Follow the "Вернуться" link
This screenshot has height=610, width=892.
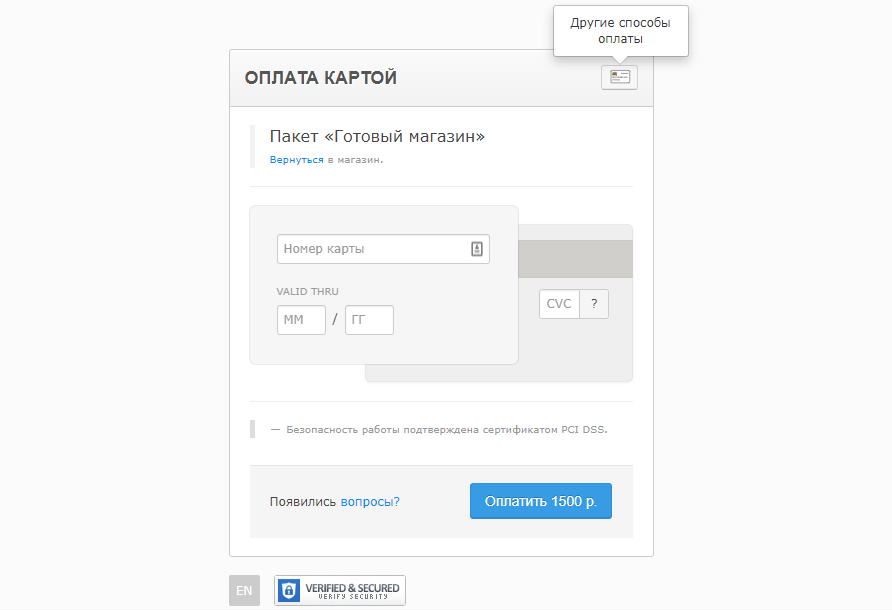pos(296,159)
